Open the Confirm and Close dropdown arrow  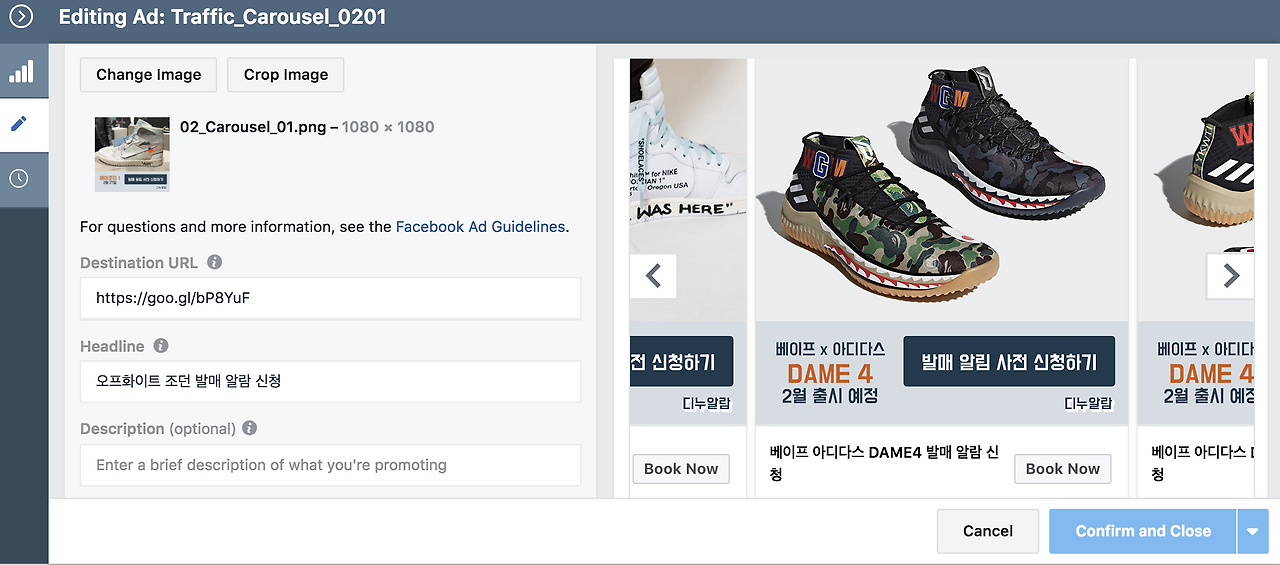tap(1252, 532)
